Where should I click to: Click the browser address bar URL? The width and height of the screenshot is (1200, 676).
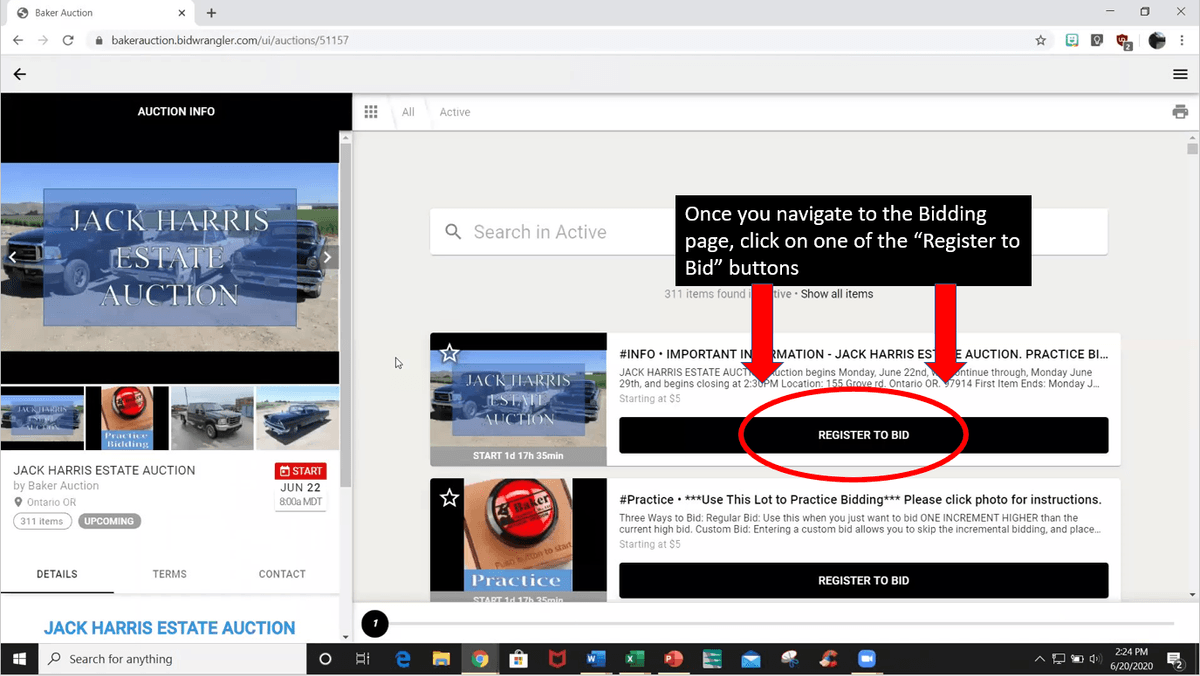(229, 41)
